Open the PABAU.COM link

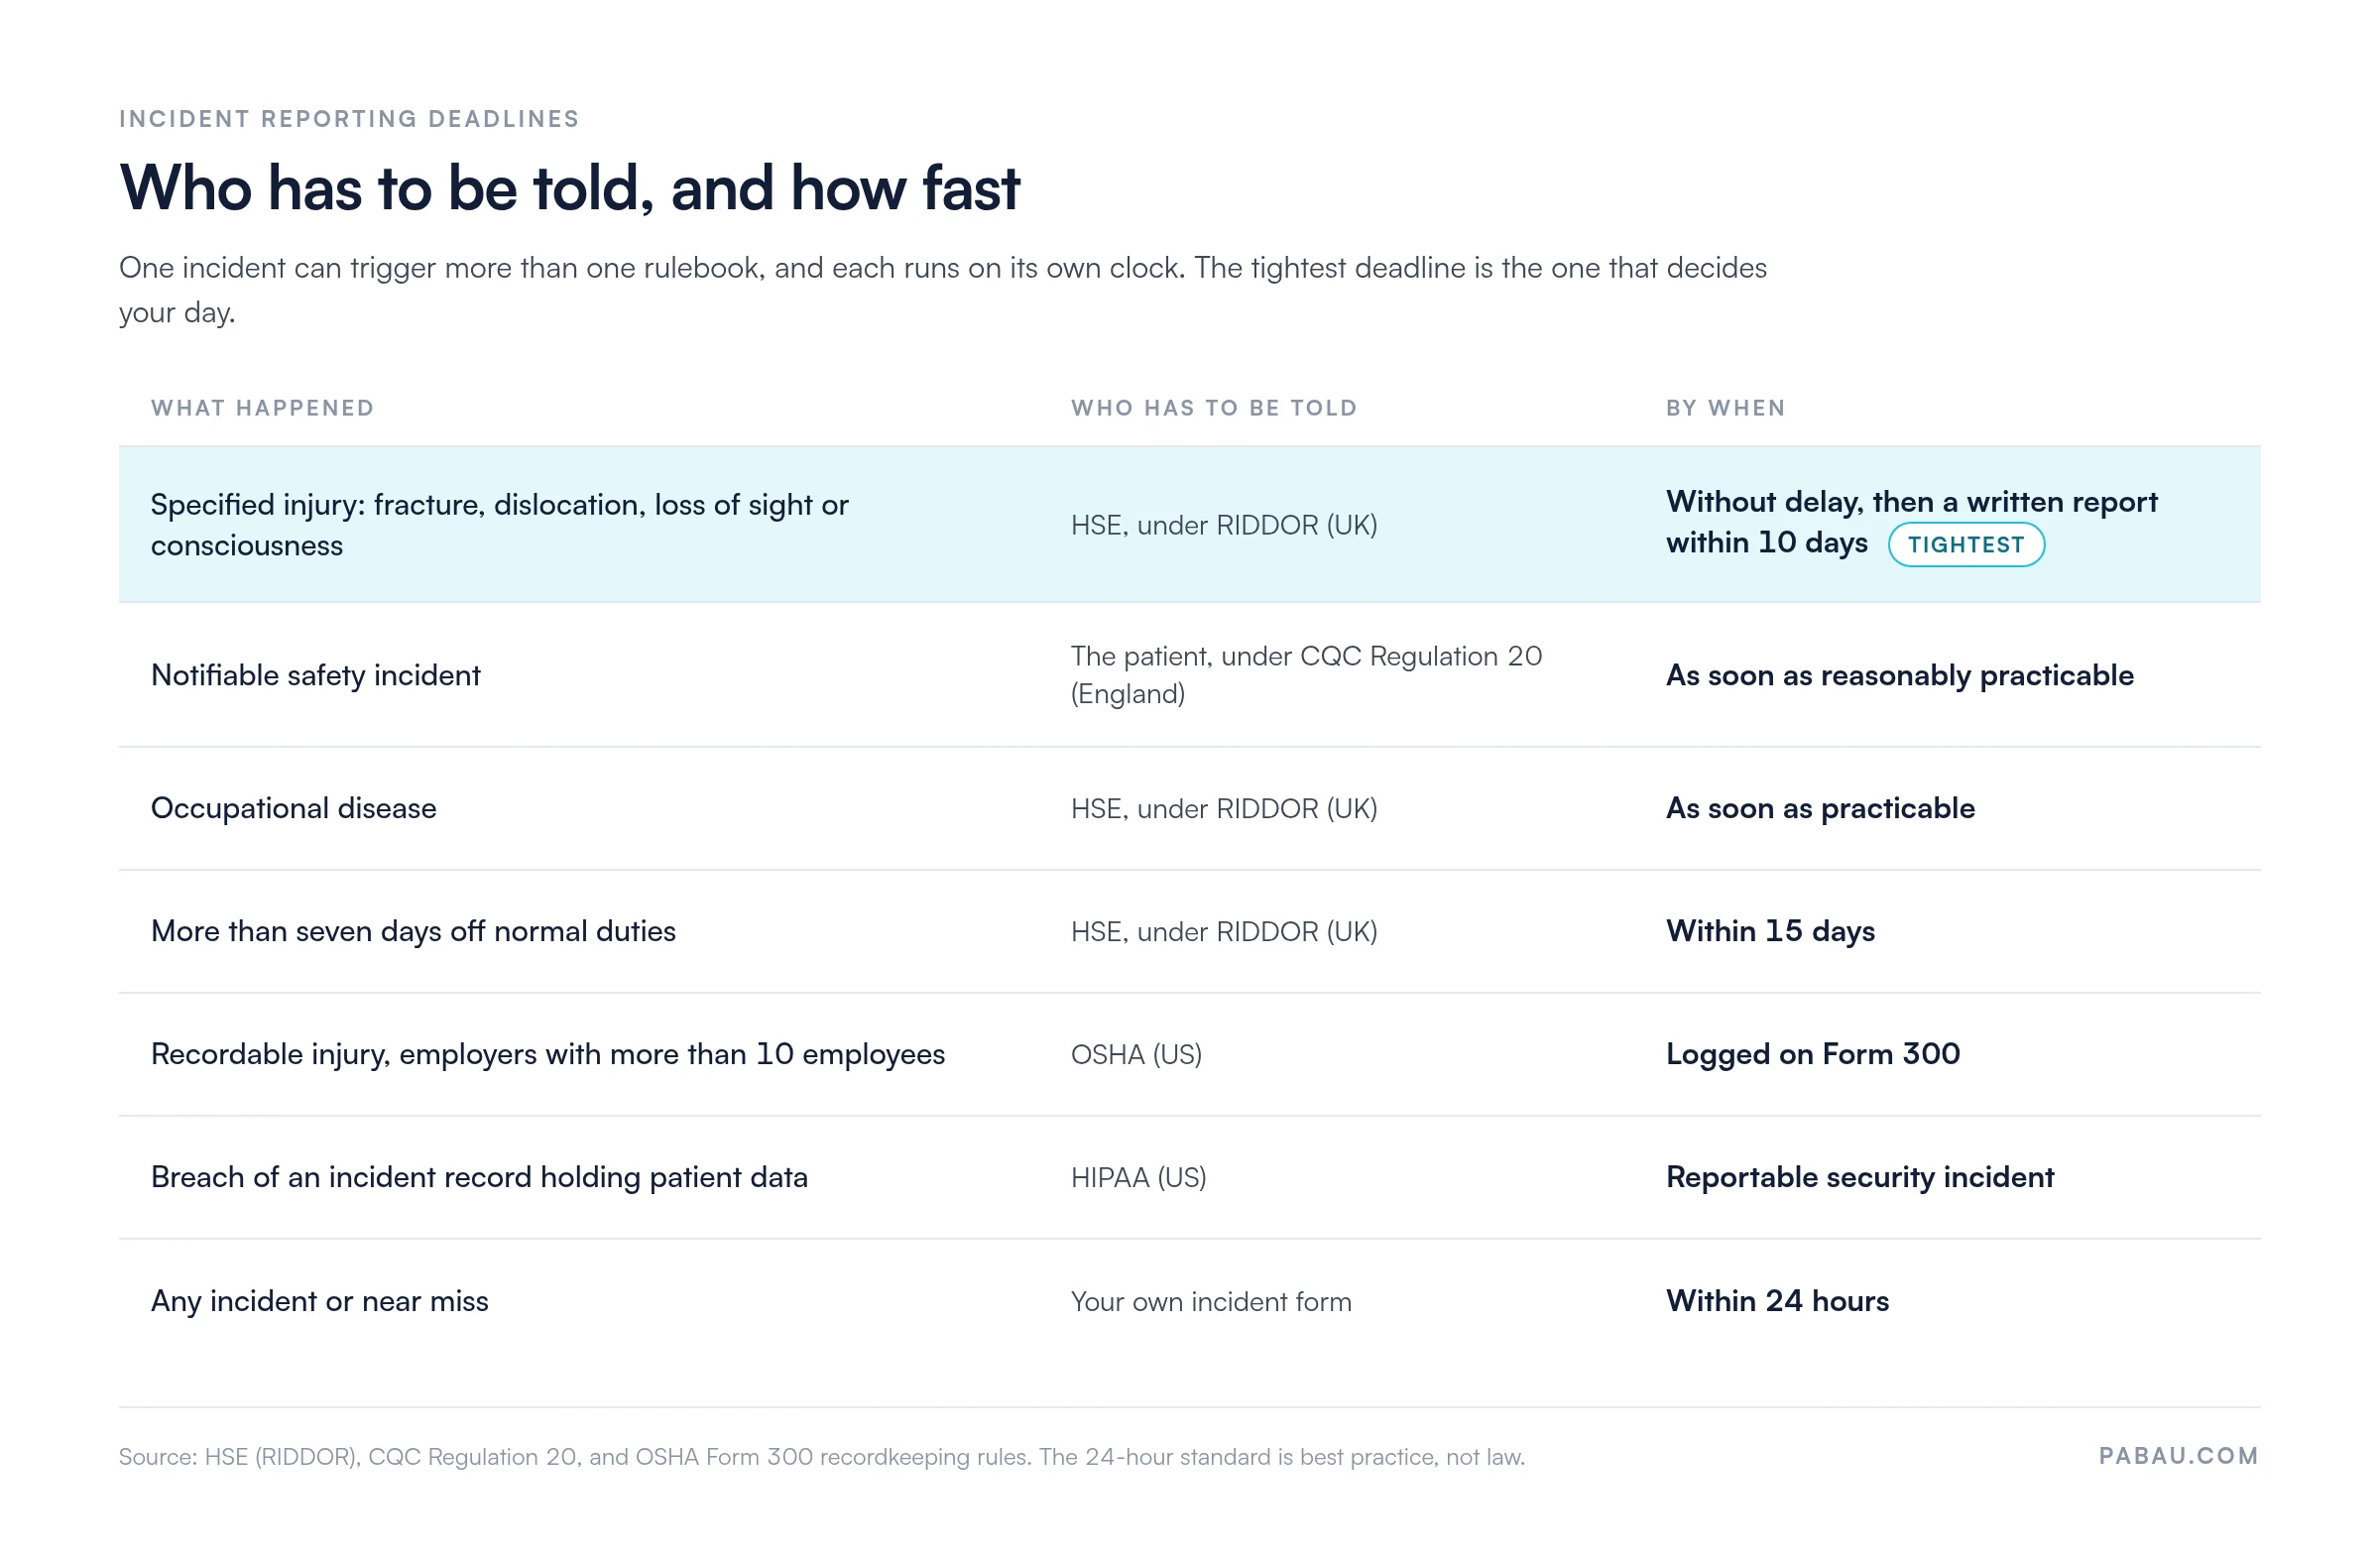click(x=2177, y=1455)
